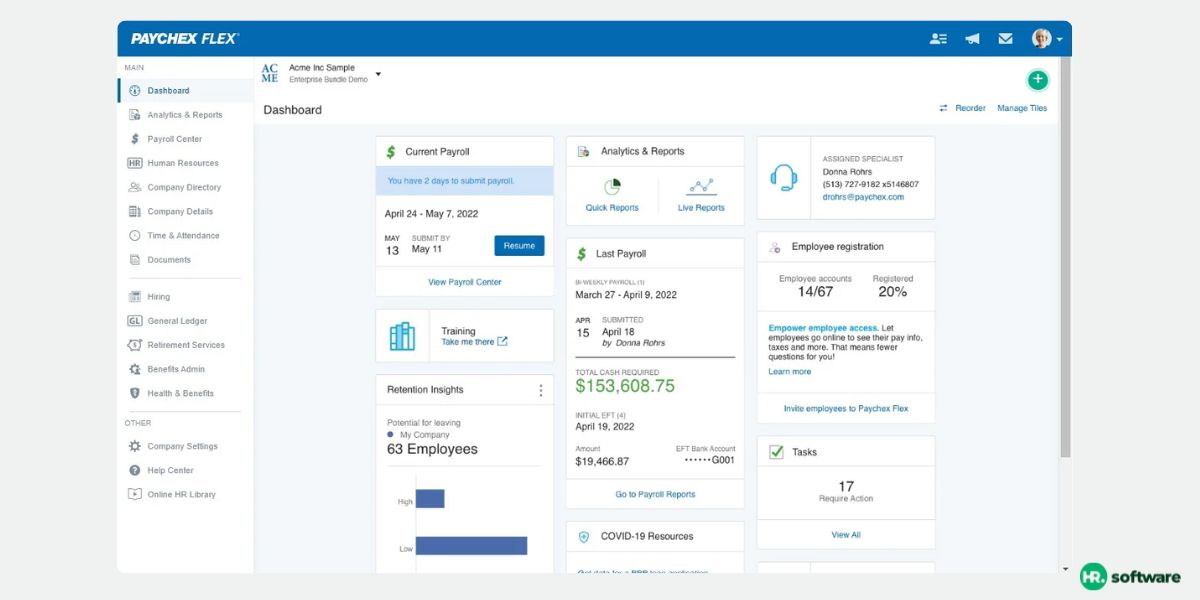Click Invite employees to Paychex Flex
This screenshot has width=1200, height=600.
(x=846, y=408)
